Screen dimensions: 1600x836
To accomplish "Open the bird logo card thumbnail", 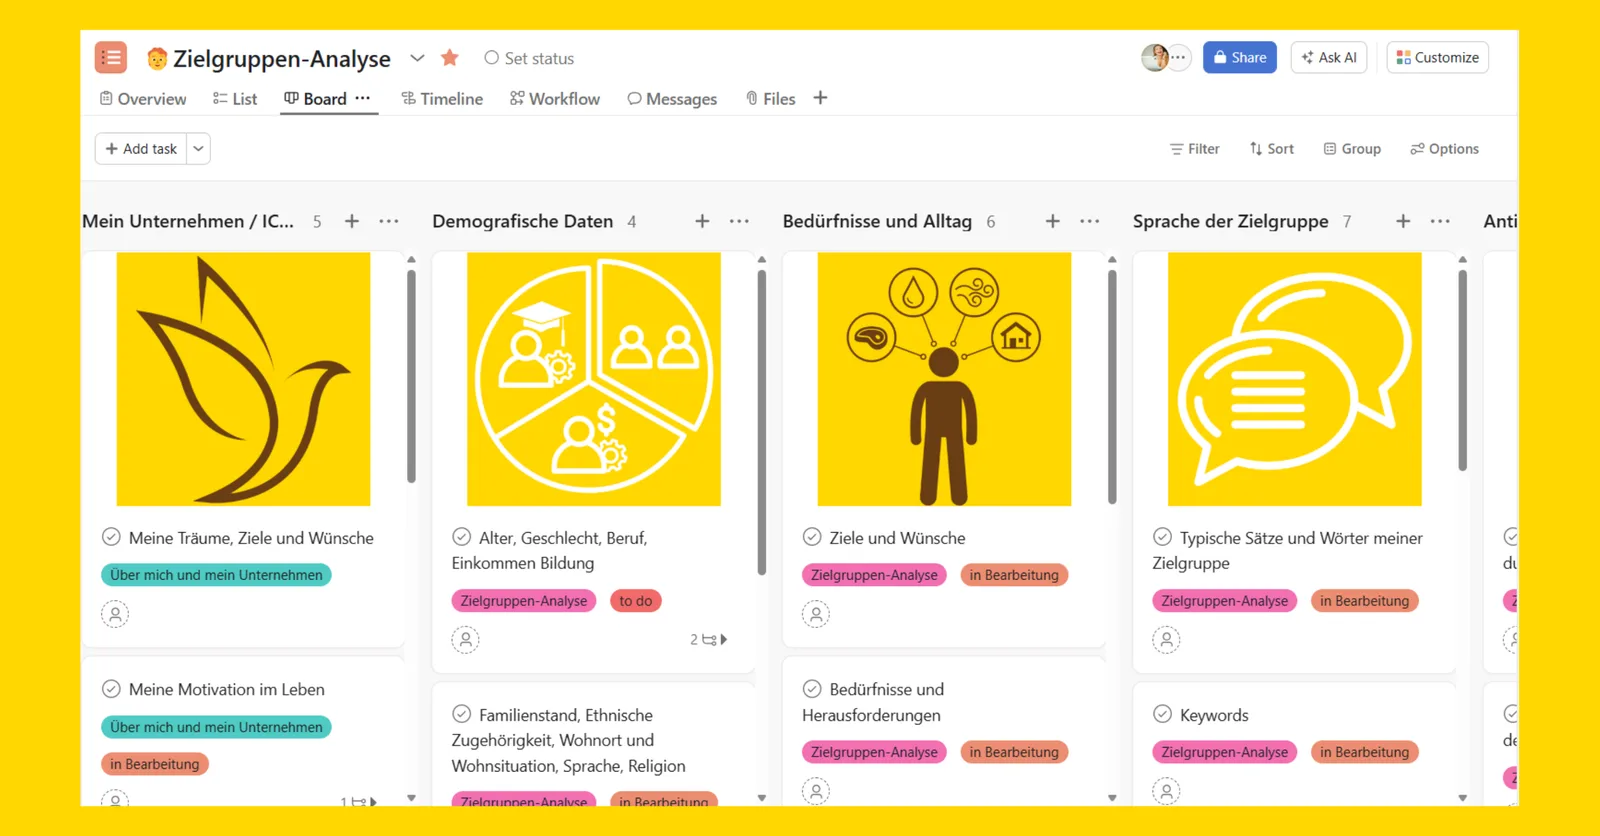I will click(243, 379).
